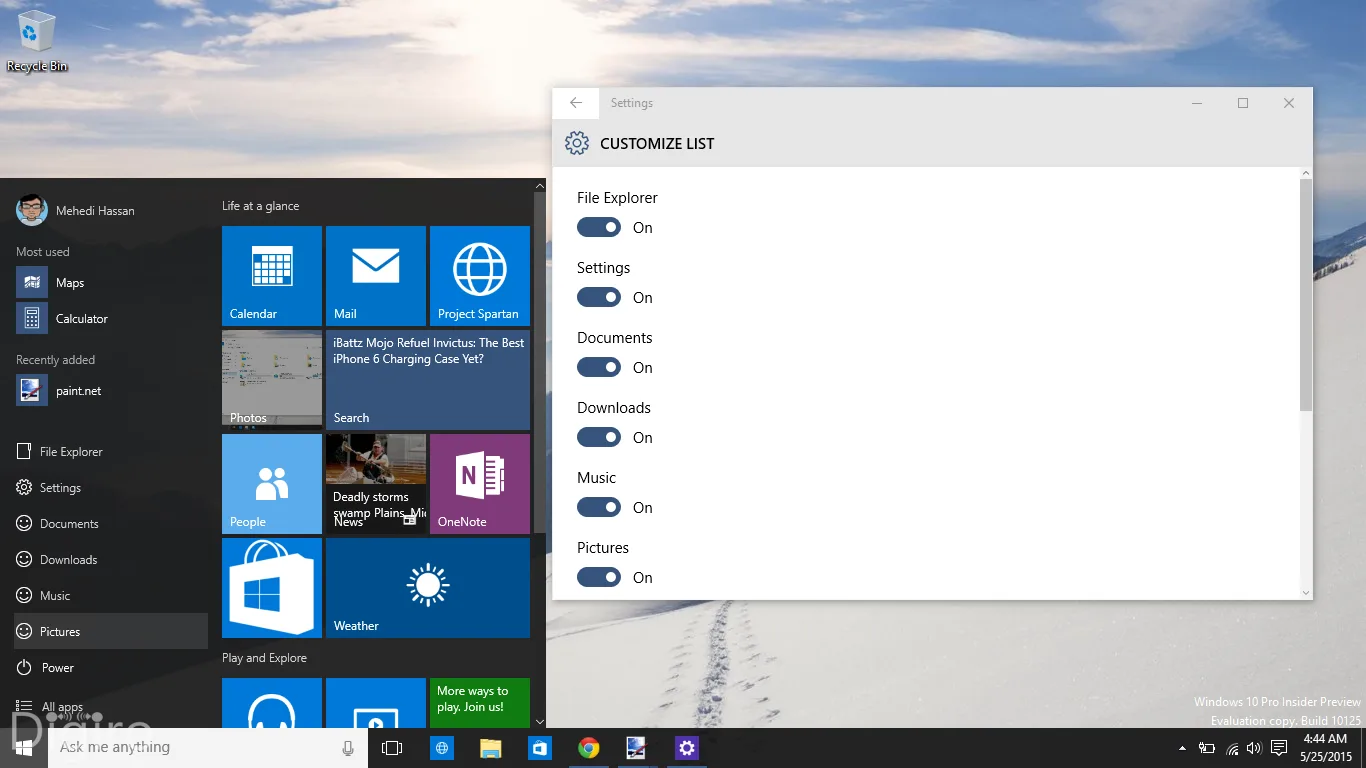Click the Settings window scrollbar down arrow
1366x768 pixels.
pyautogui.click(x=1305, y=593)
